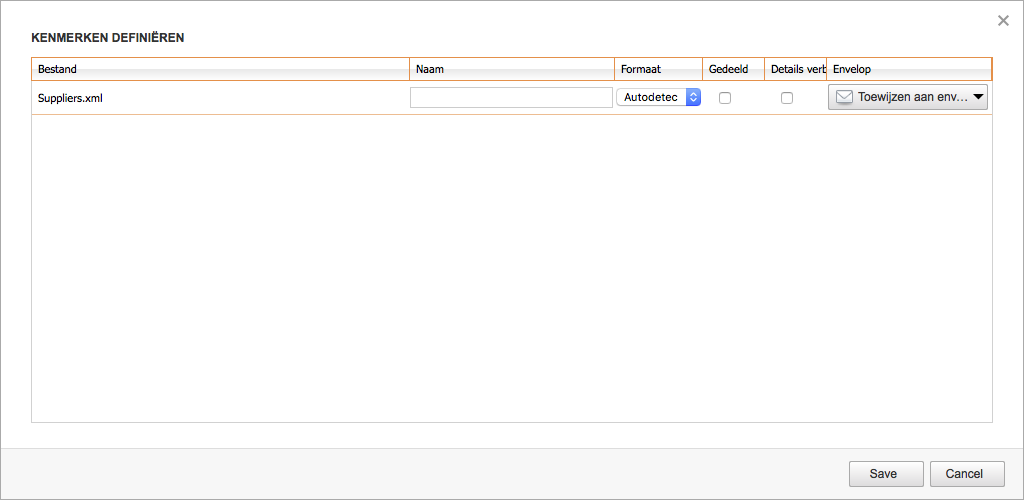The image size is (1024, 500).
Task: Open the Autodetec format dropdown
Action: click(x=651, y=97)
